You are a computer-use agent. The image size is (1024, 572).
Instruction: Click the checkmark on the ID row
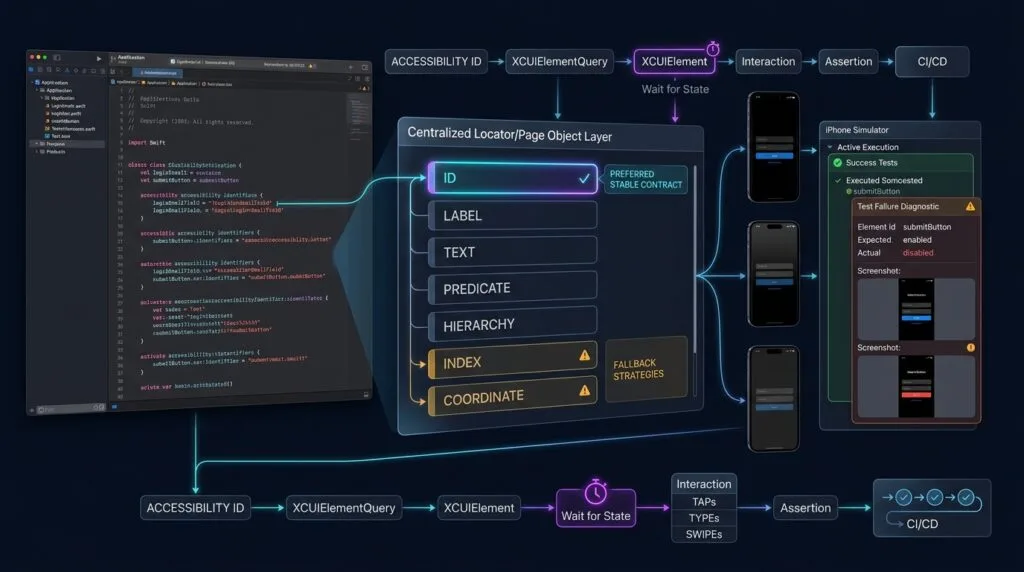tap(584, 178)
